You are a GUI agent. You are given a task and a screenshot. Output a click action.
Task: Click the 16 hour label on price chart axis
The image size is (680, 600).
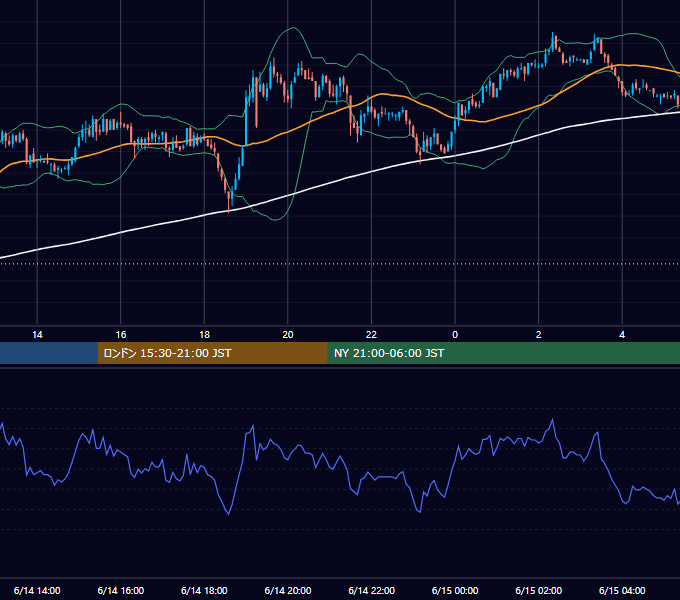[x=121, y=335]
